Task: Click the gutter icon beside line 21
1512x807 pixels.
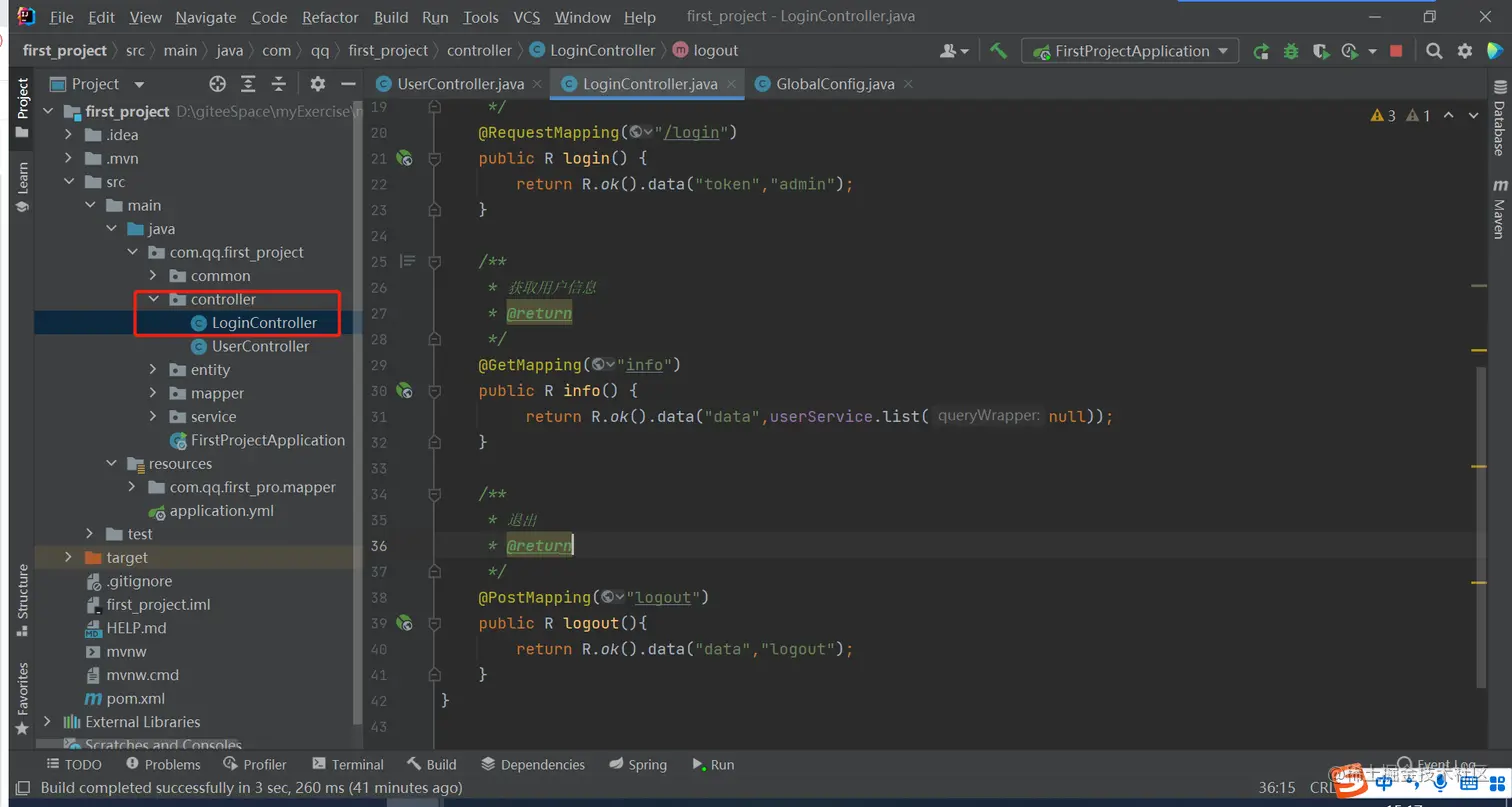Action: point(404,158)
